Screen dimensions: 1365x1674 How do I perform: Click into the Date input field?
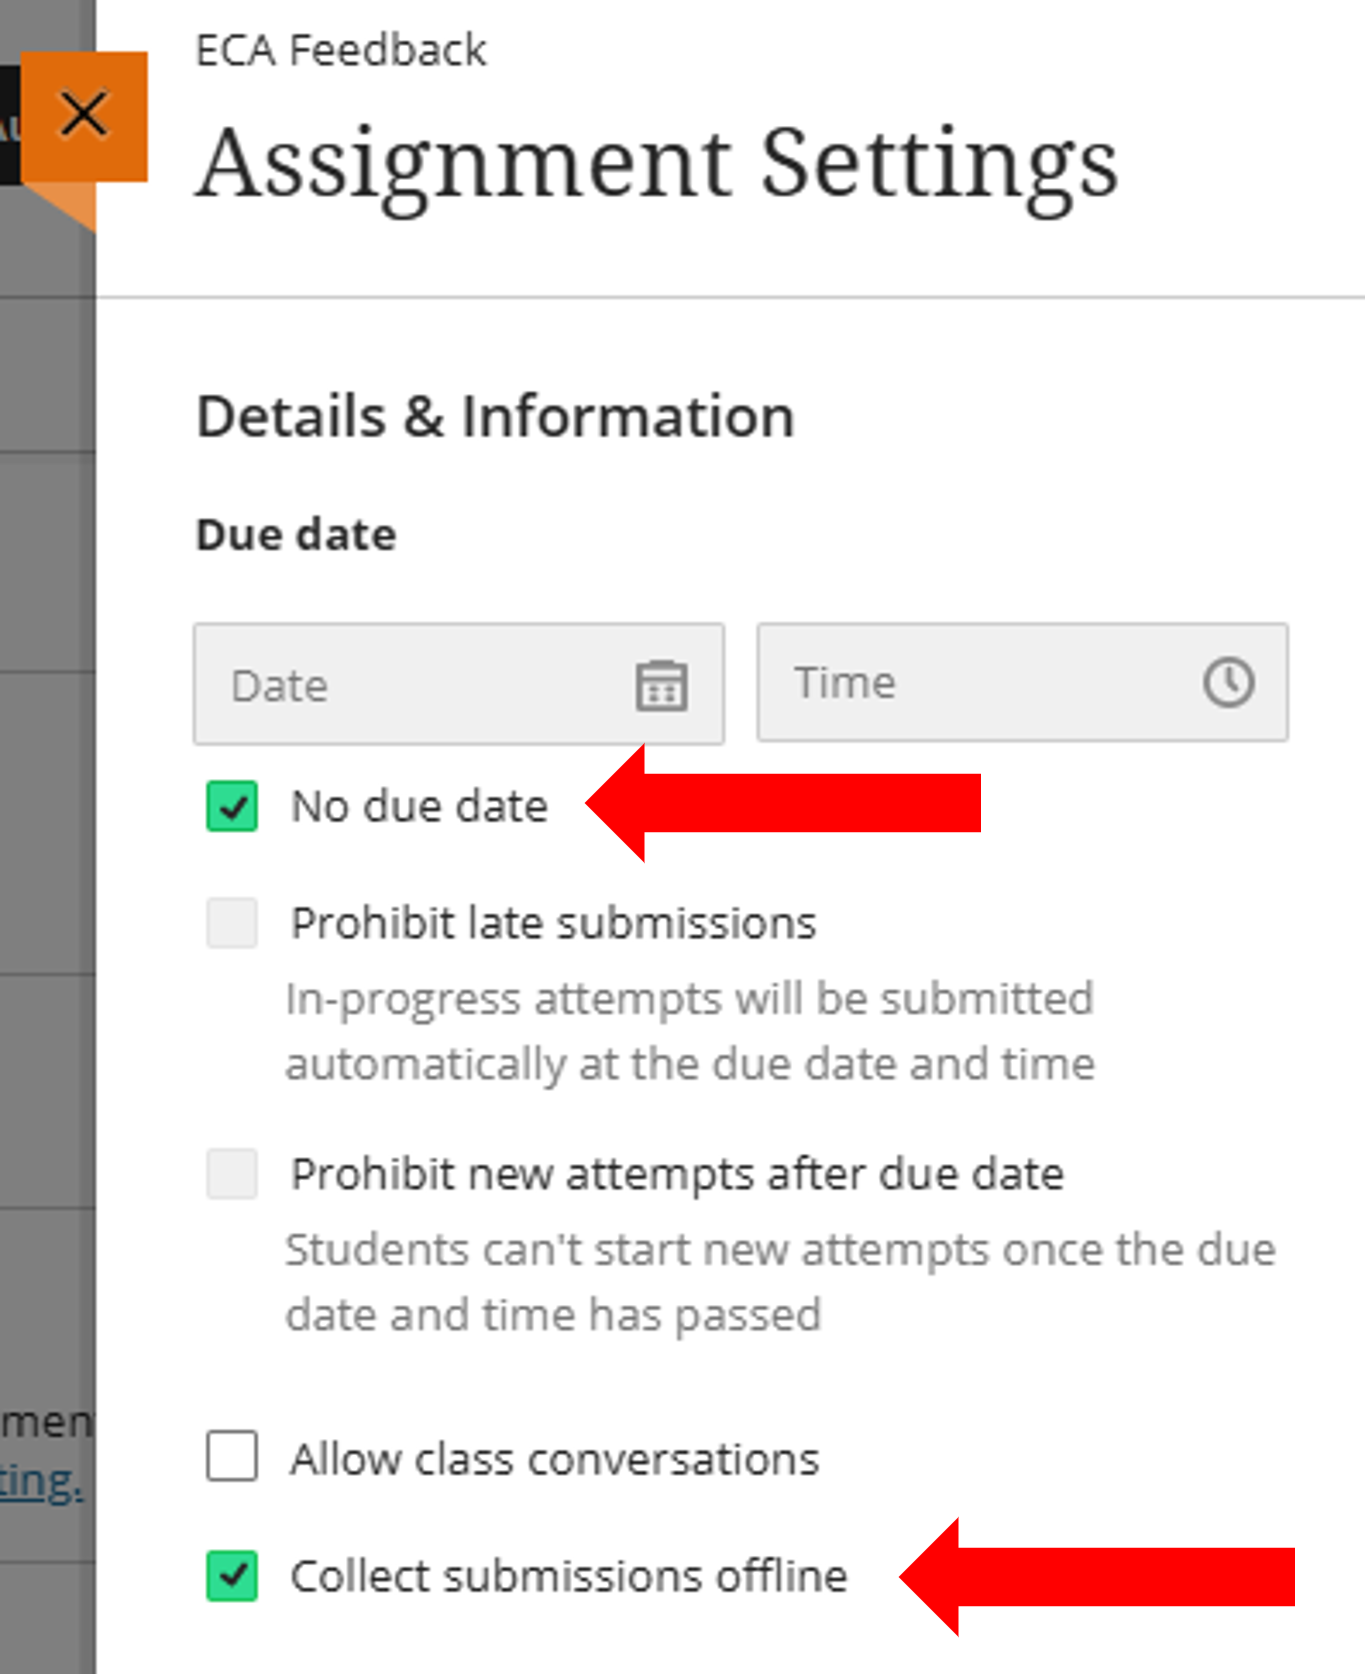point(459,684)
